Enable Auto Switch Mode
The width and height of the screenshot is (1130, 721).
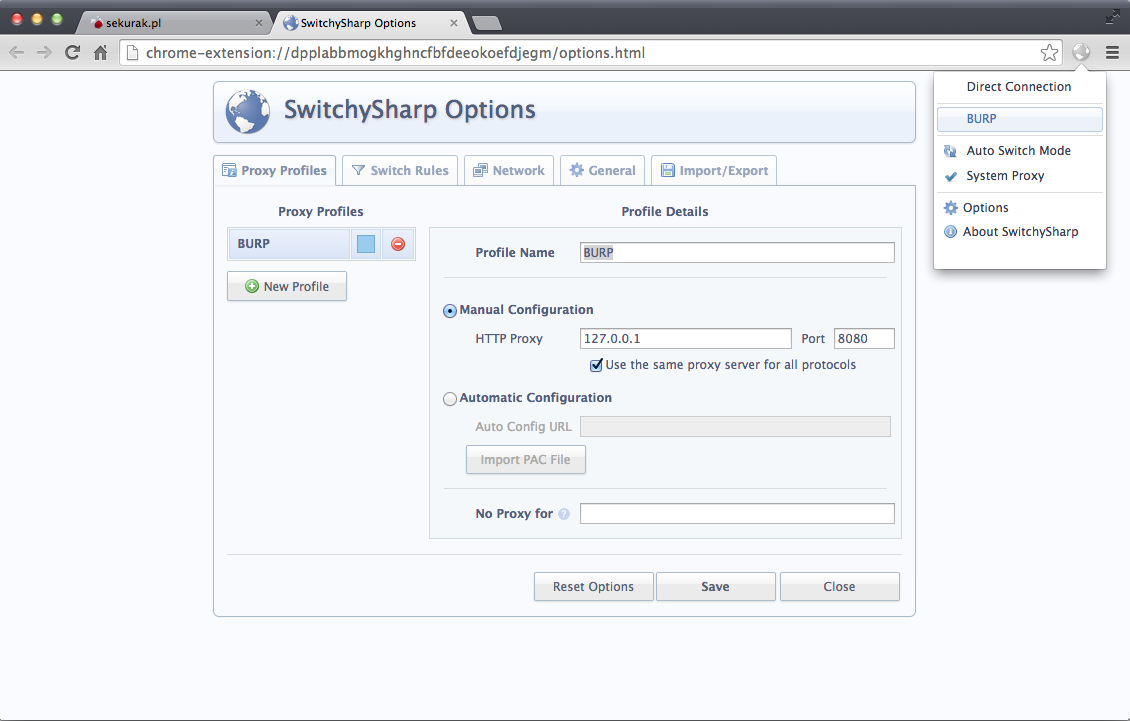click(1020, 151)
